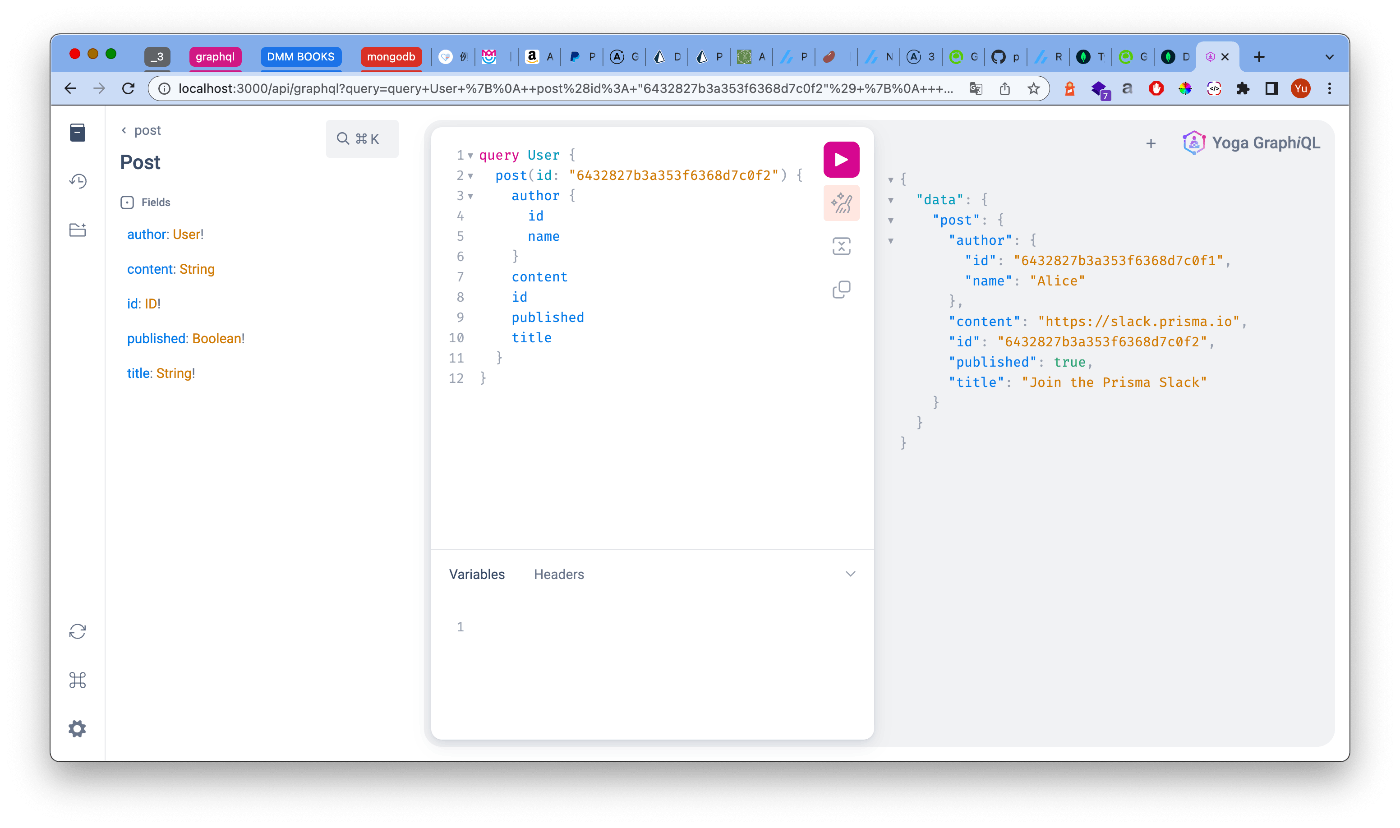Toggle the browser side panel icon

(1272, 89)
